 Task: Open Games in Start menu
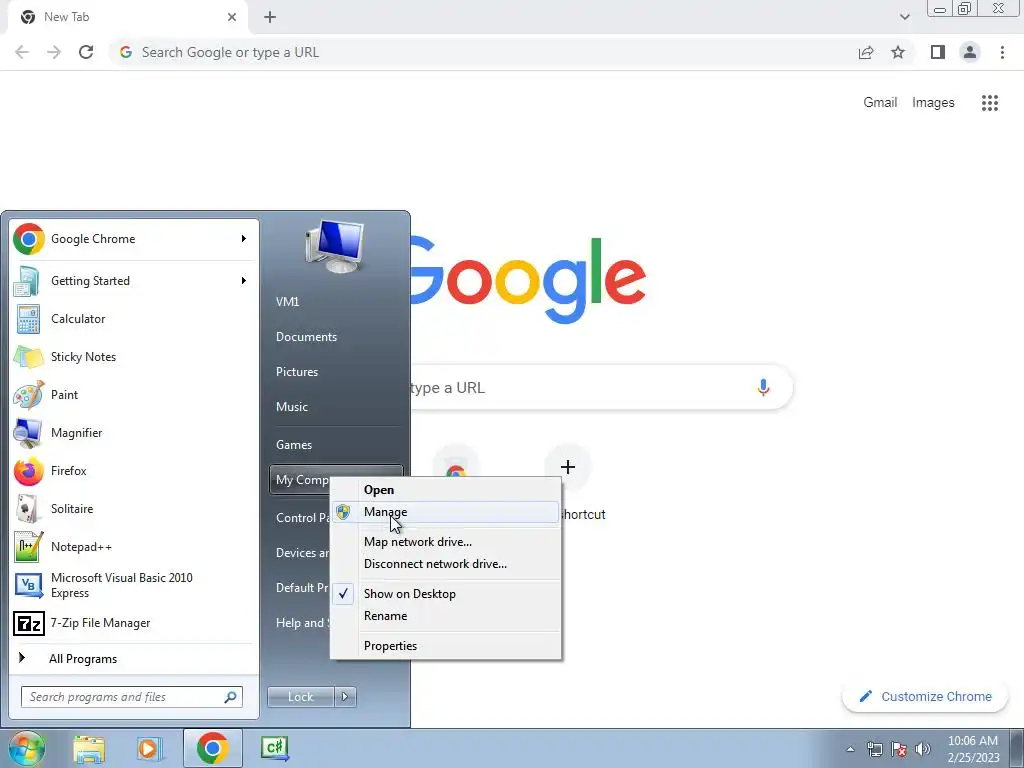point(337,445)
